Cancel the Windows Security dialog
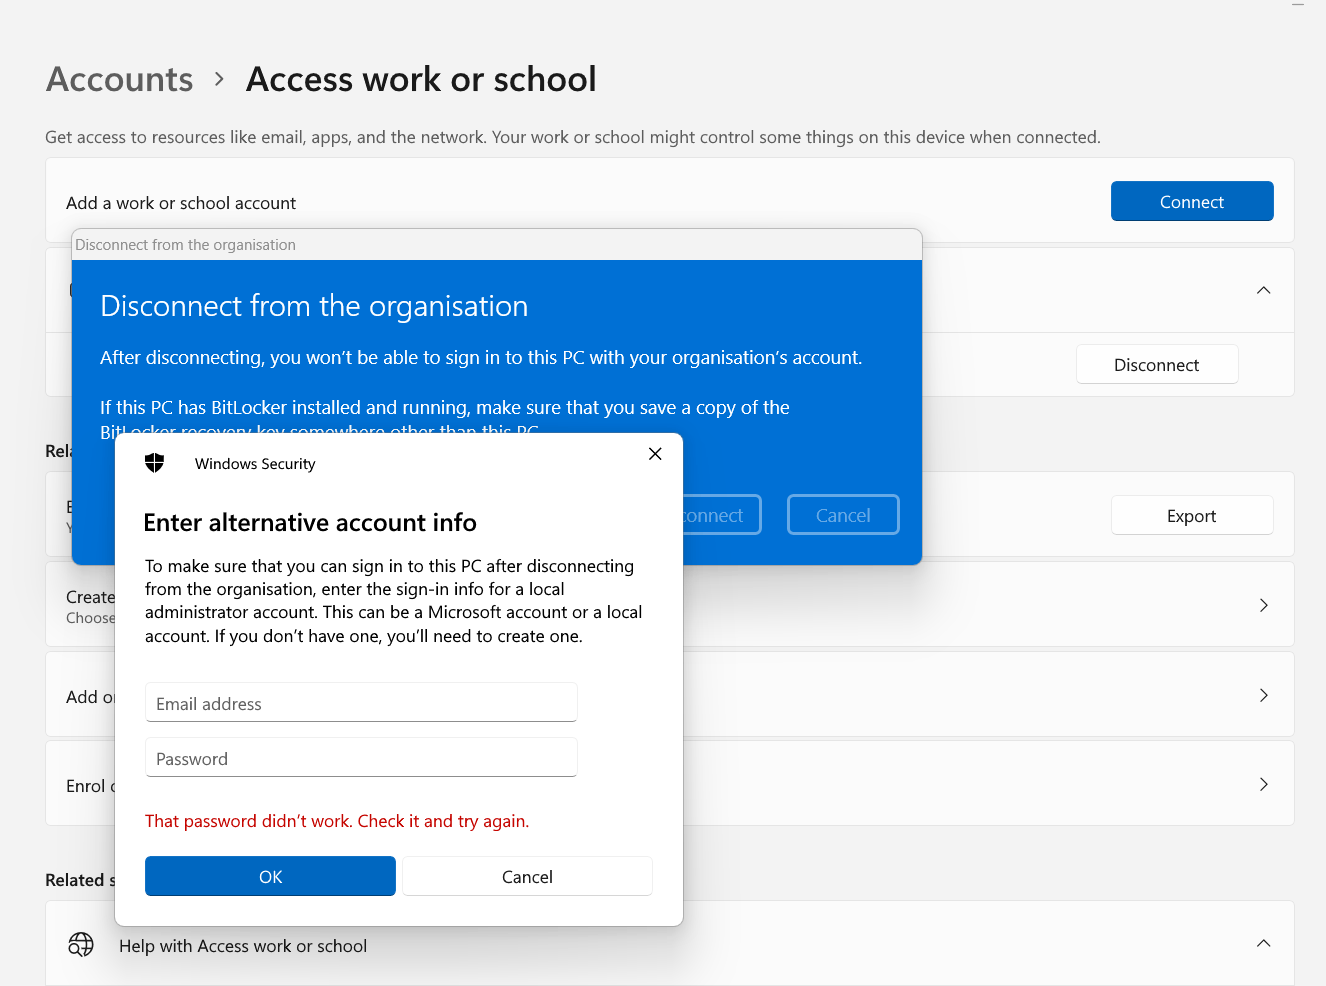This screenshot has height=986, width=1326. [527, 876]
